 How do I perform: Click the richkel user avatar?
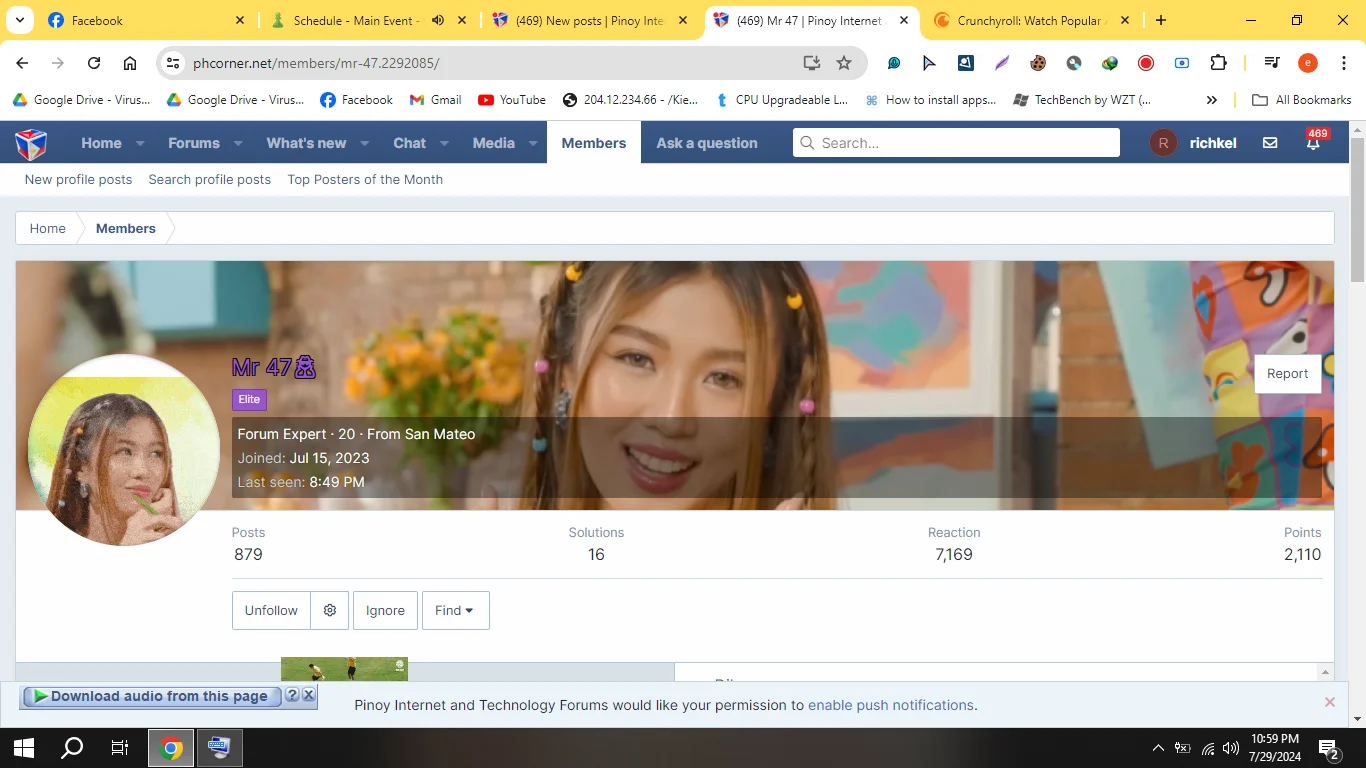[1162, 143]
